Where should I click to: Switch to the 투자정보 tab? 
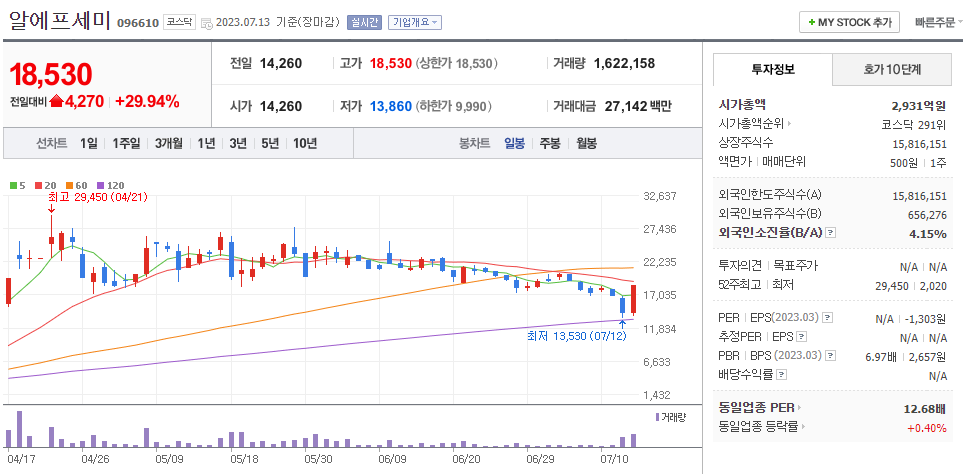773,70
